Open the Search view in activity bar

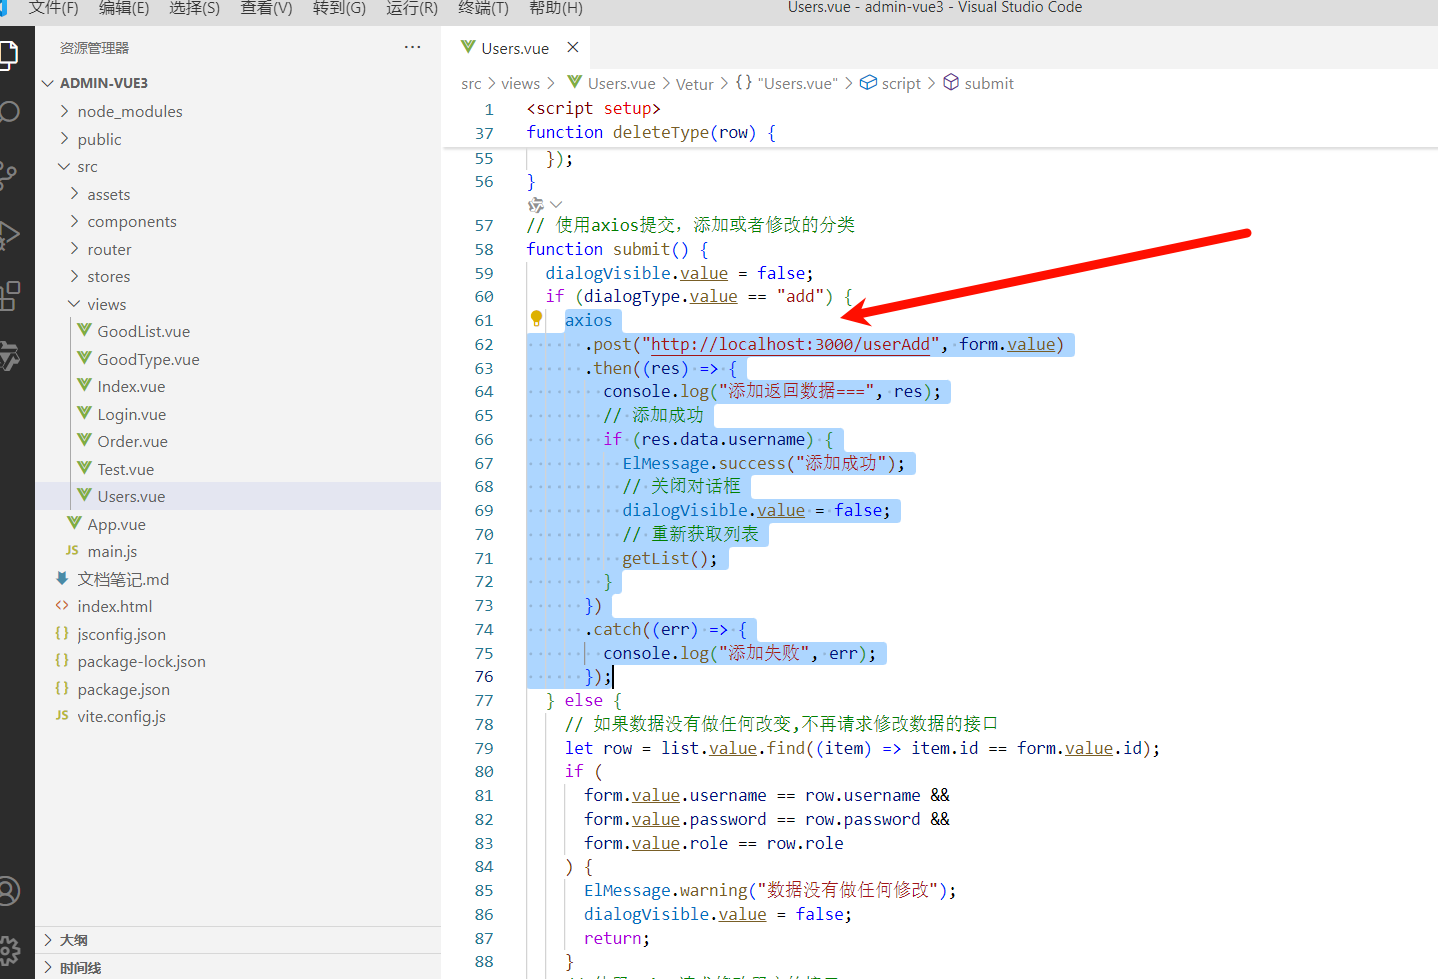[8, 112]
